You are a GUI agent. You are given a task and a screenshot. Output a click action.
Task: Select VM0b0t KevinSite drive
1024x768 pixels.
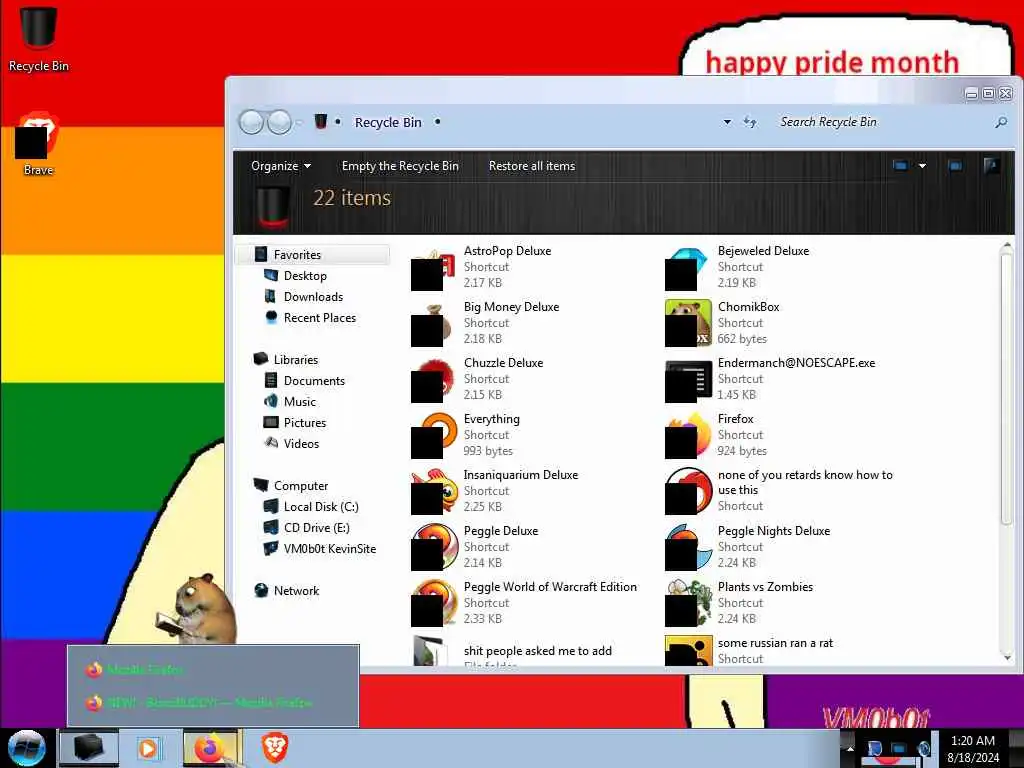[x=330, y=549]
